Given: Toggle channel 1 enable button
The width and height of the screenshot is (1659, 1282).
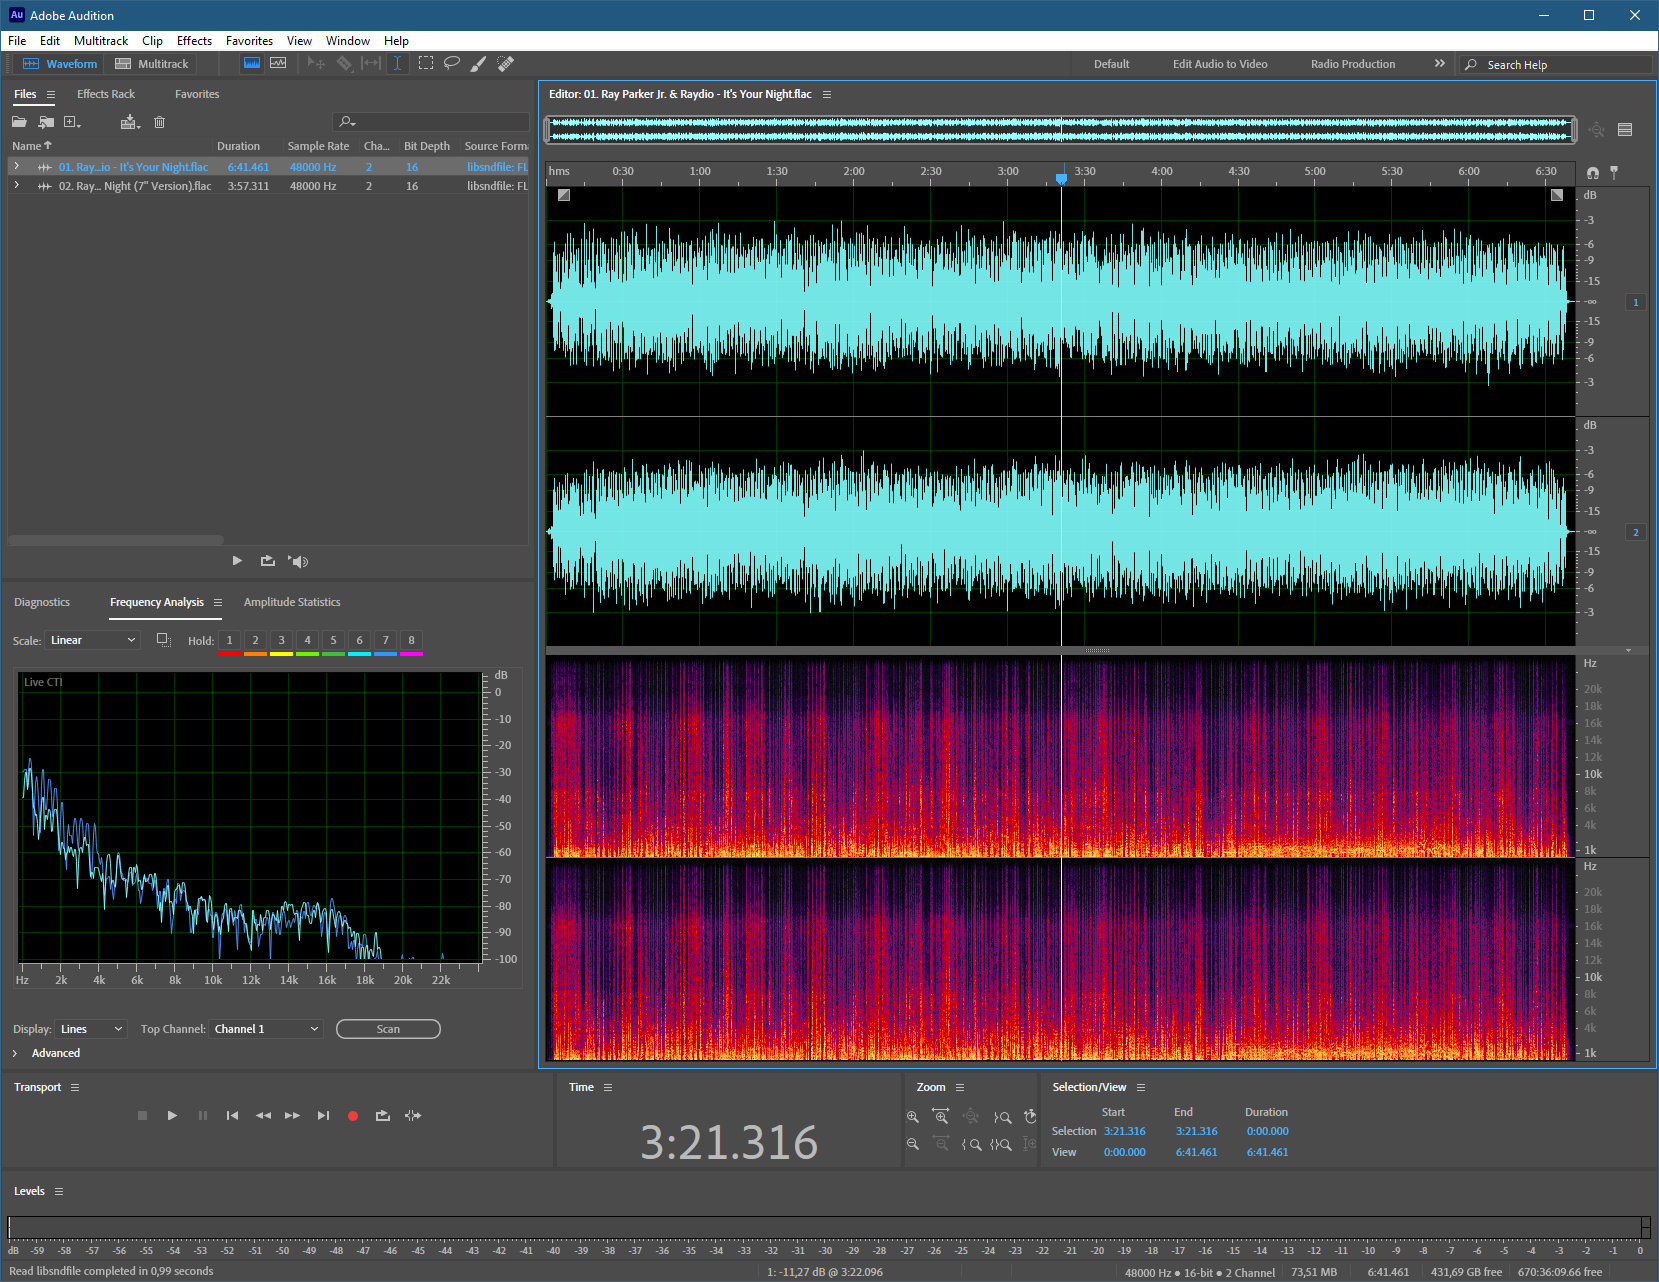Looking at the screenshot, I should tap(1636, 302).
